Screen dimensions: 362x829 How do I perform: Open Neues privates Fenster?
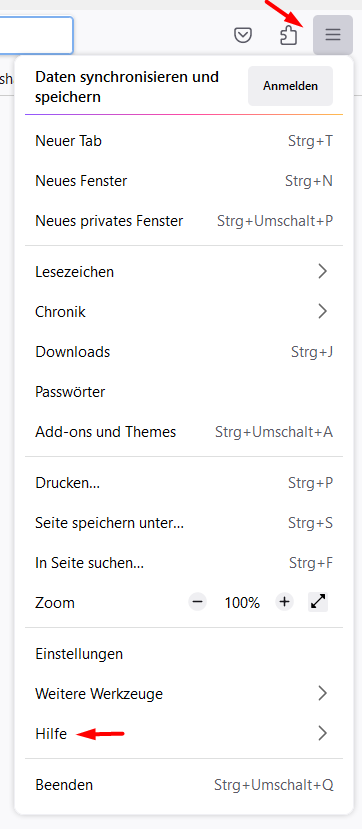click(x=184, y=220)
